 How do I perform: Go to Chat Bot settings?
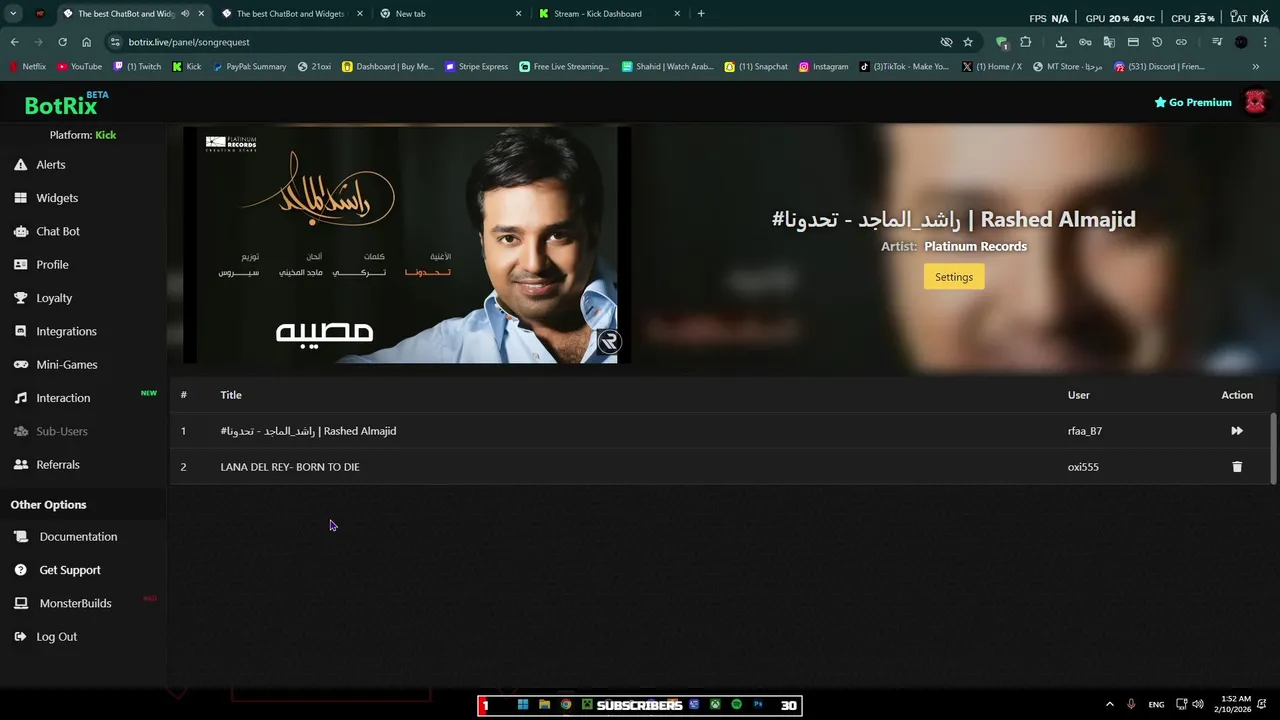pyautogui.click(x=58, y=231)
